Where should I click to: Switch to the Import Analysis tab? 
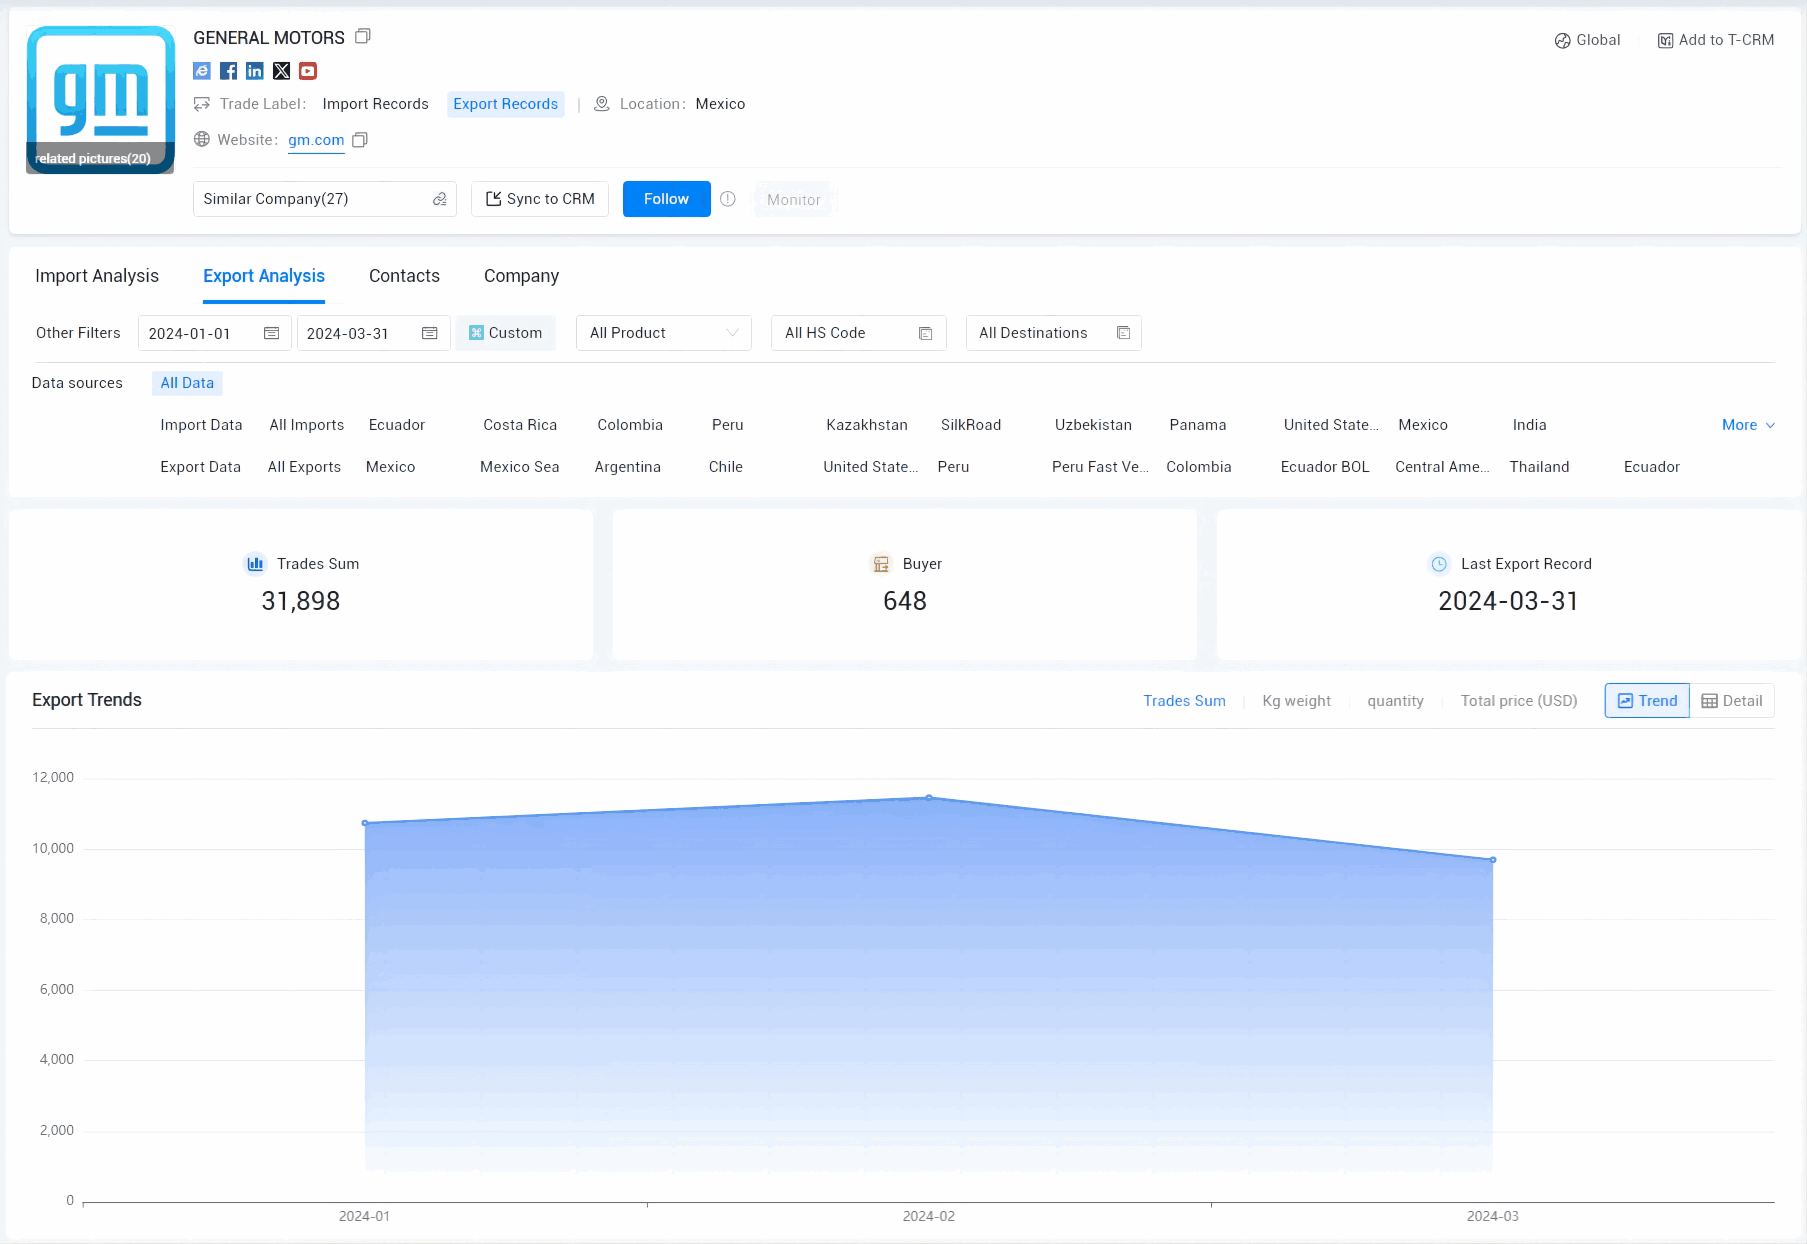pos(97,276)
